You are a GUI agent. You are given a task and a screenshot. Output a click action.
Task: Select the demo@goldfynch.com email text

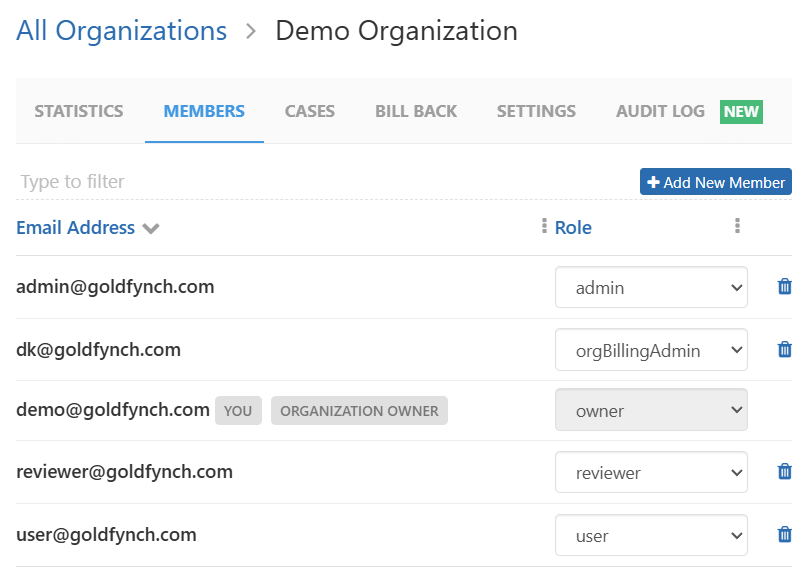(x=113, y=410)
